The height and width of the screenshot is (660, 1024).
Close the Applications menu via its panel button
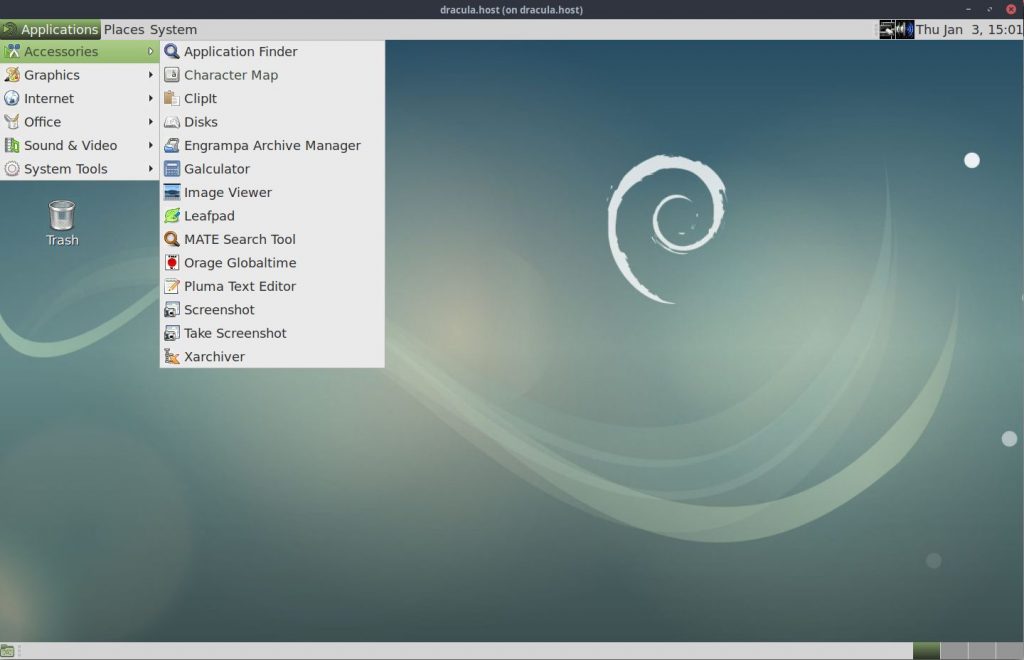coord(50,29)
